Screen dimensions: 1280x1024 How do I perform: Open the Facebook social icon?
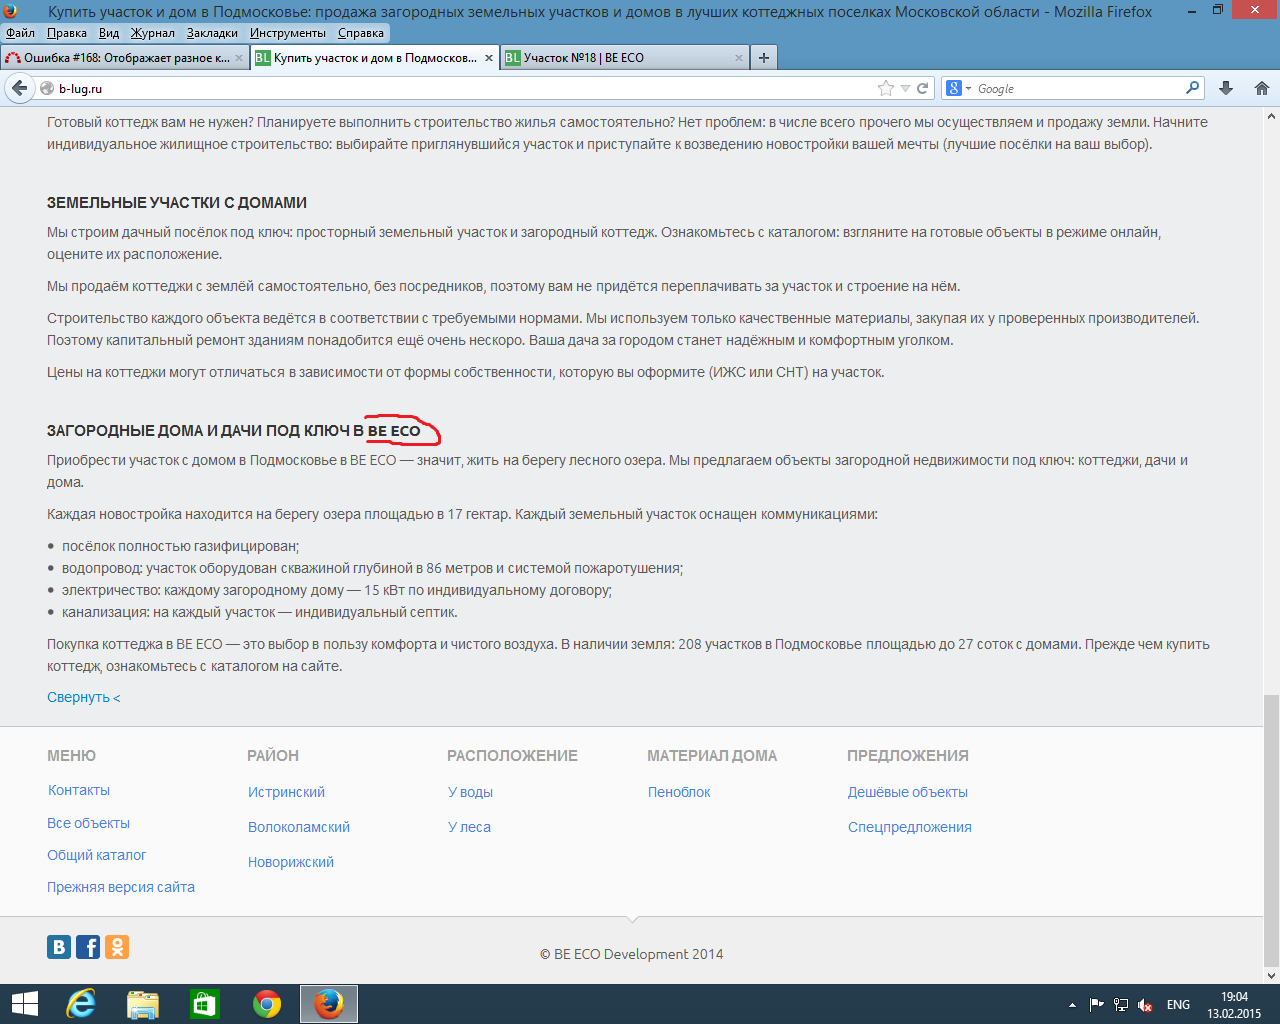tap(88, 947)
